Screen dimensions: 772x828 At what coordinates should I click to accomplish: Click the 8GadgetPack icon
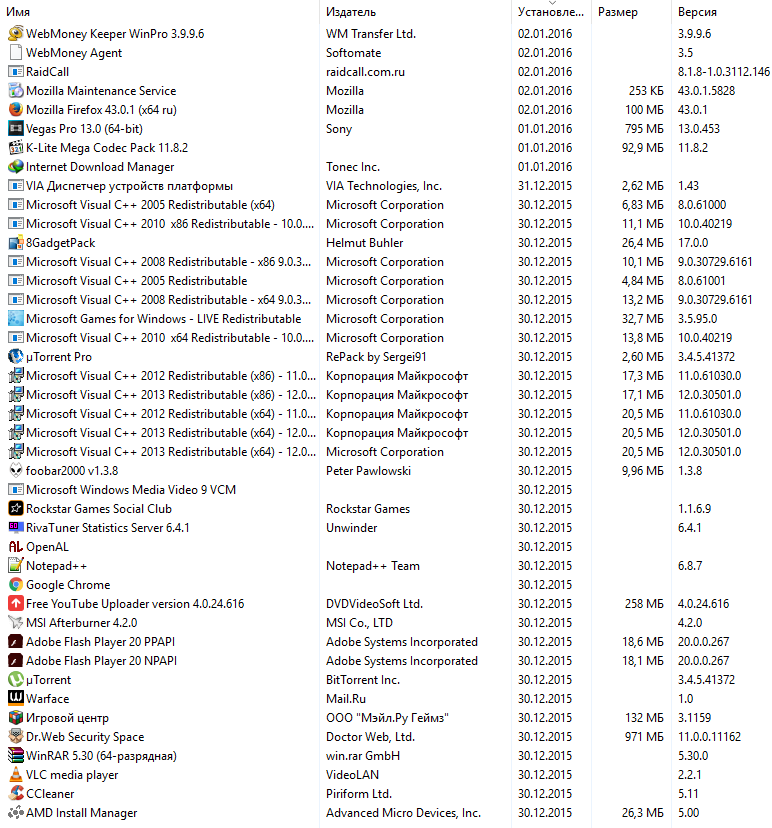pyautogui.click(x=16, y=242)
